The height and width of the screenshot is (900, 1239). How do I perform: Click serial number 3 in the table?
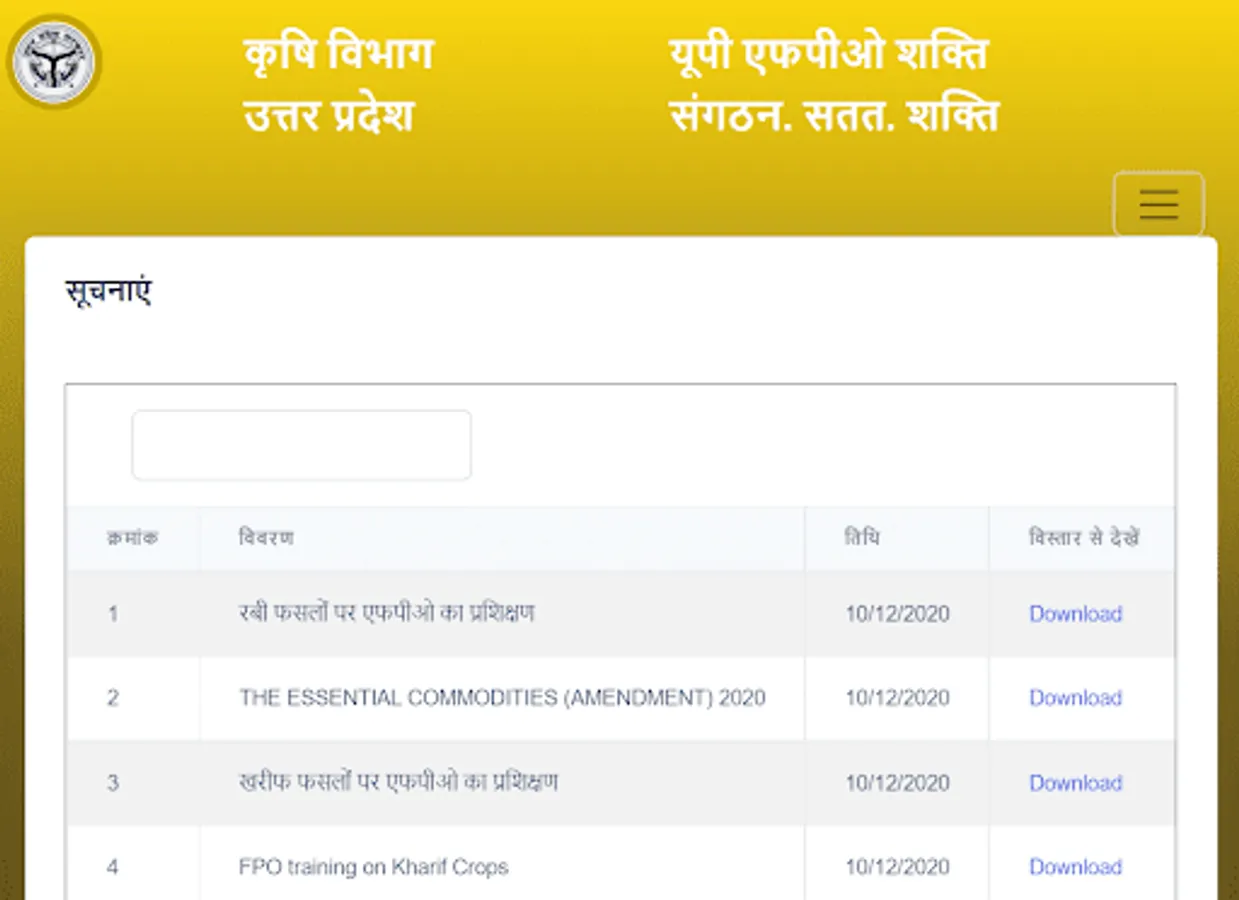coord(112,783)
